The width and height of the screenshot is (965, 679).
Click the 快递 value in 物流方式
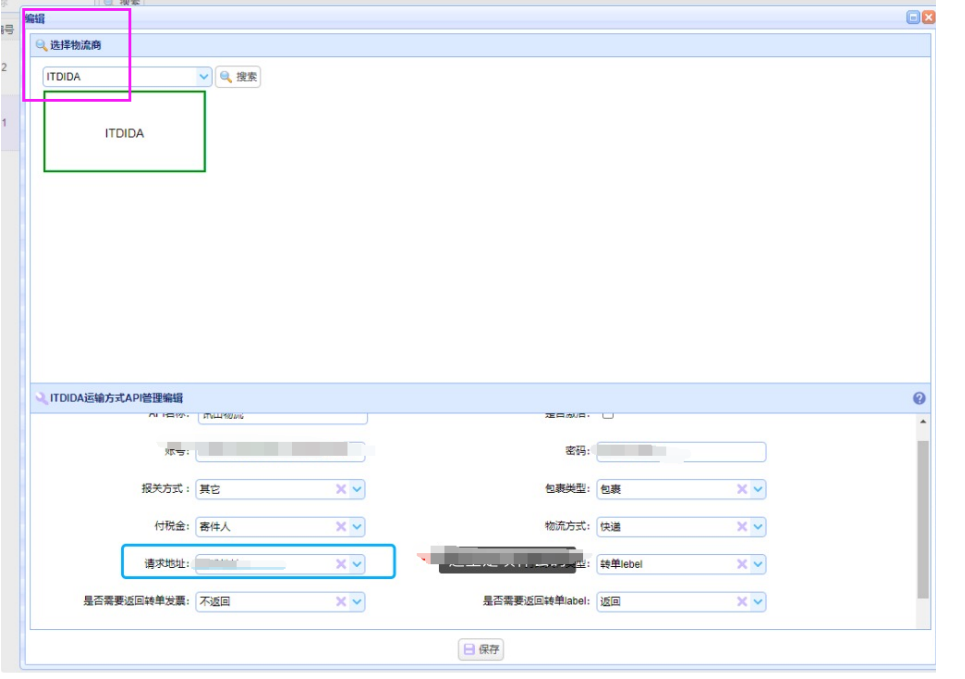[611, 527]
